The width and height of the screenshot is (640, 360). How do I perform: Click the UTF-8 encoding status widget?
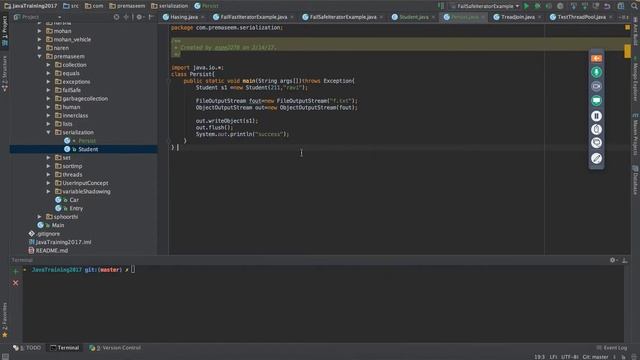570,357
